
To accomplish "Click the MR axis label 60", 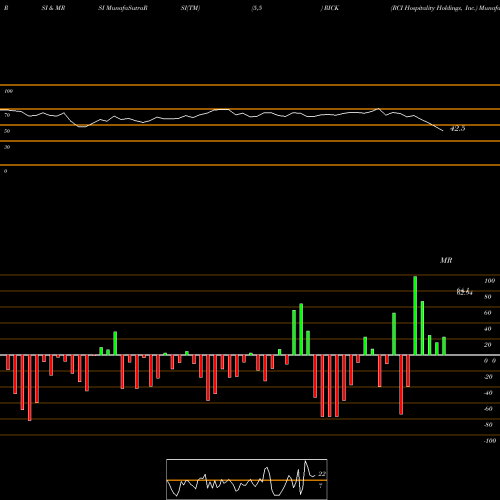I will tap(488, 313).
